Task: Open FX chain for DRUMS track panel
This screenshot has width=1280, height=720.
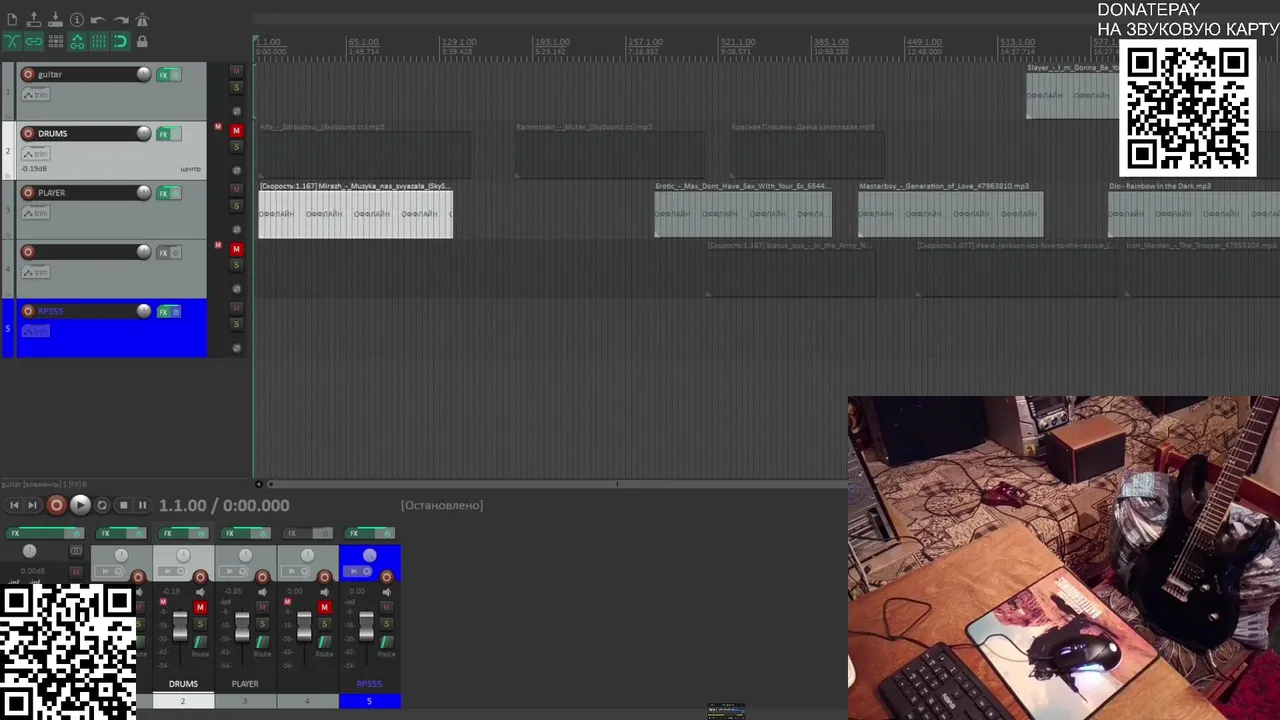Action: pos(163,134)
